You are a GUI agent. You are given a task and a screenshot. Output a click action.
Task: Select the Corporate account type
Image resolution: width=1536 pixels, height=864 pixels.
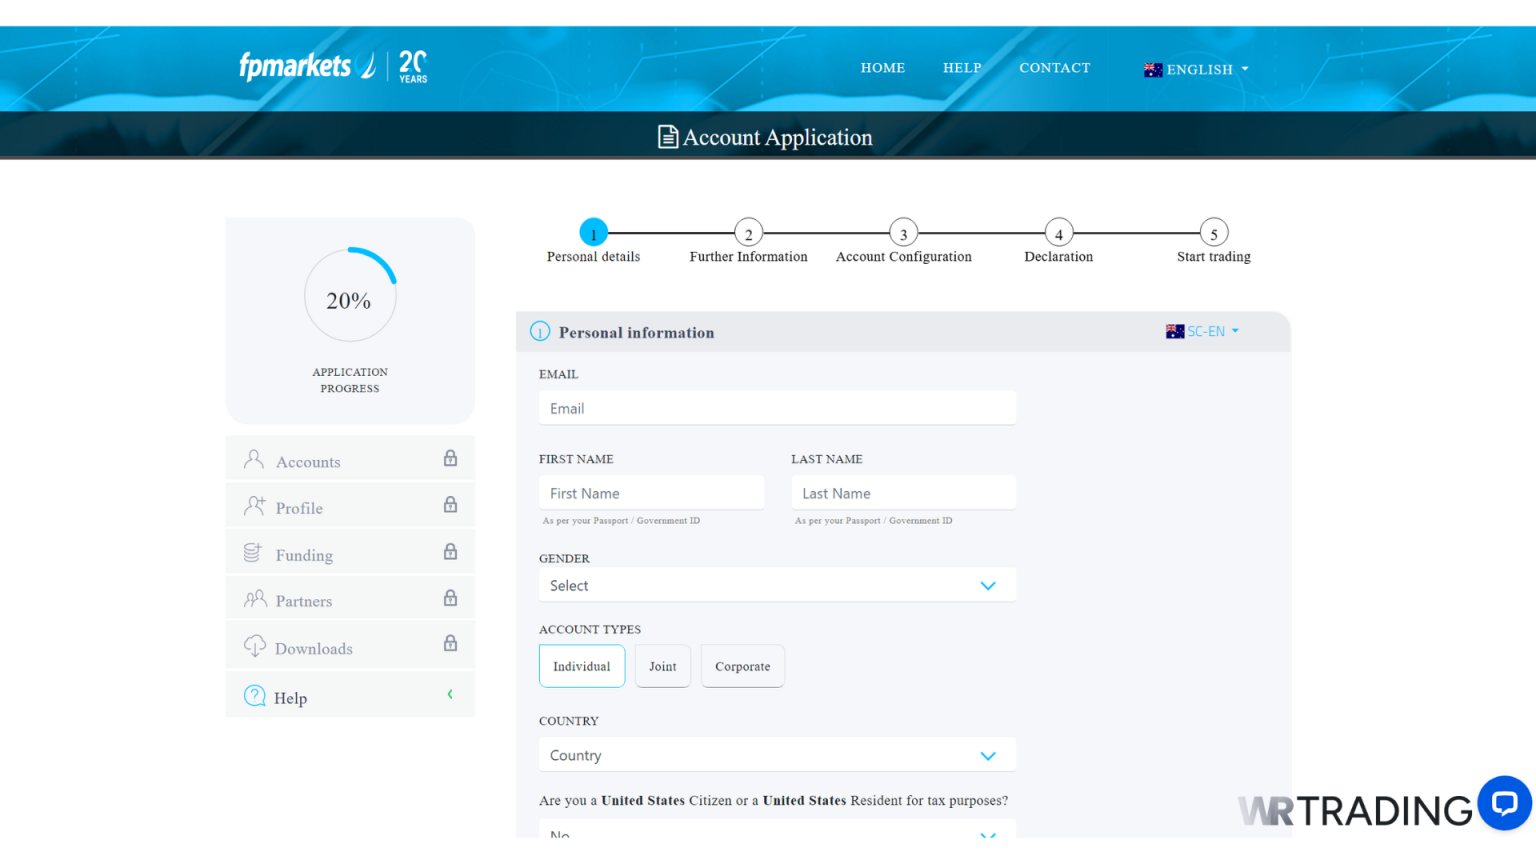click(742, 665)
